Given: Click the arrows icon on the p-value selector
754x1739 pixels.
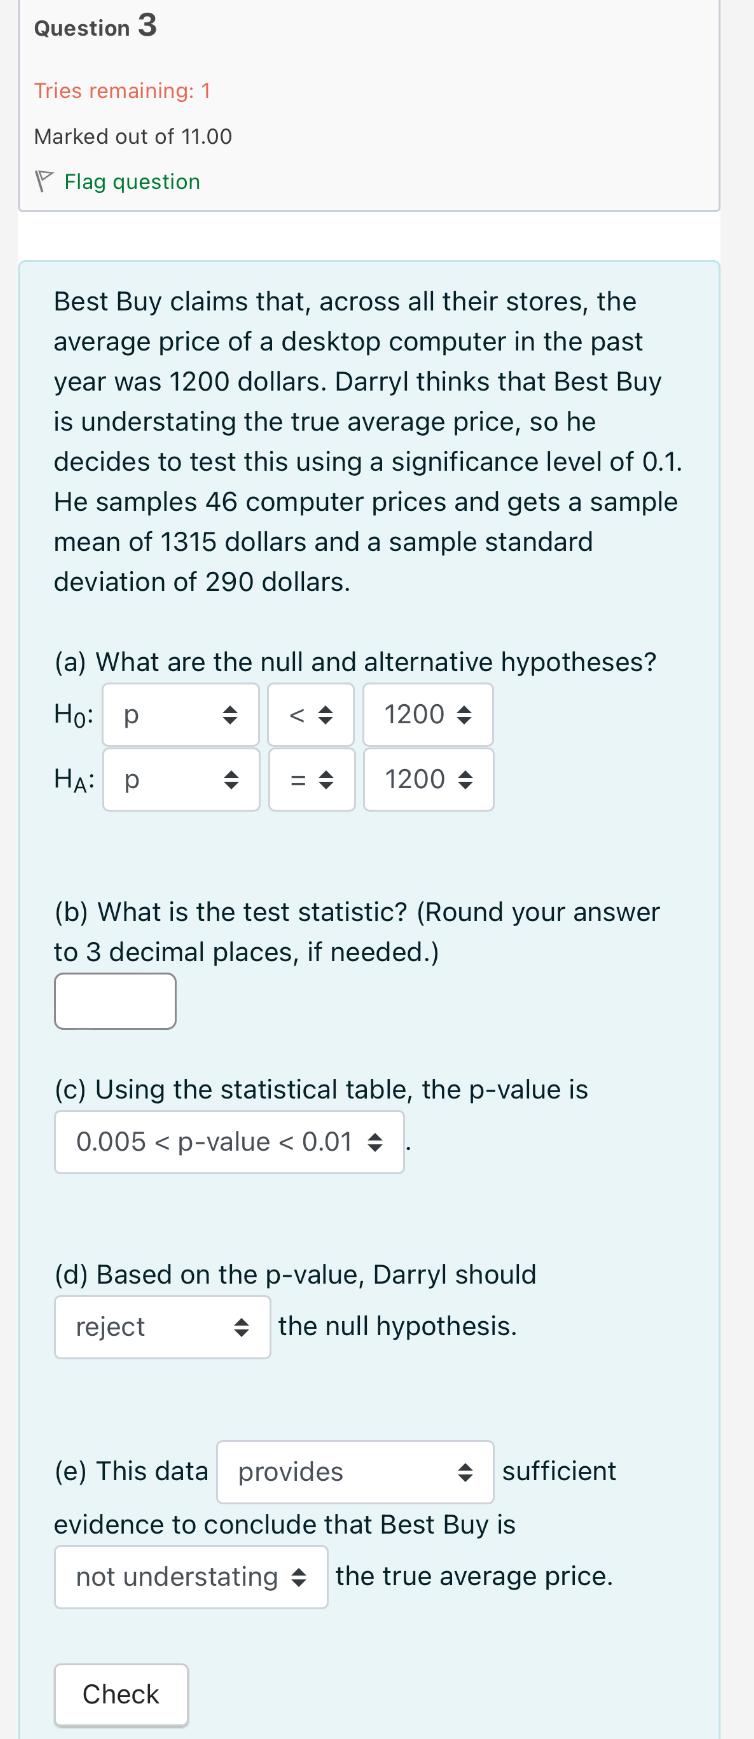Looking at the screenshot, I should click(x=377, y=1141).
